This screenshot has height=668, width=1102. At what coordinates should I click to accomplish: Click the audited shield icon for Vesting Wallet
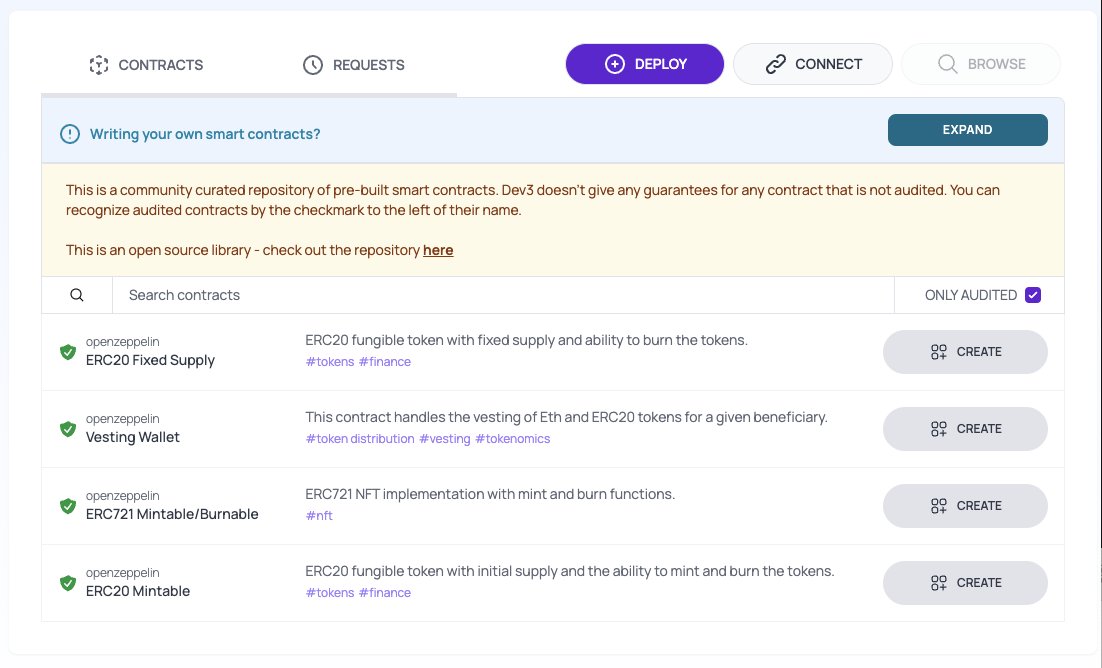tap(67, 429)
